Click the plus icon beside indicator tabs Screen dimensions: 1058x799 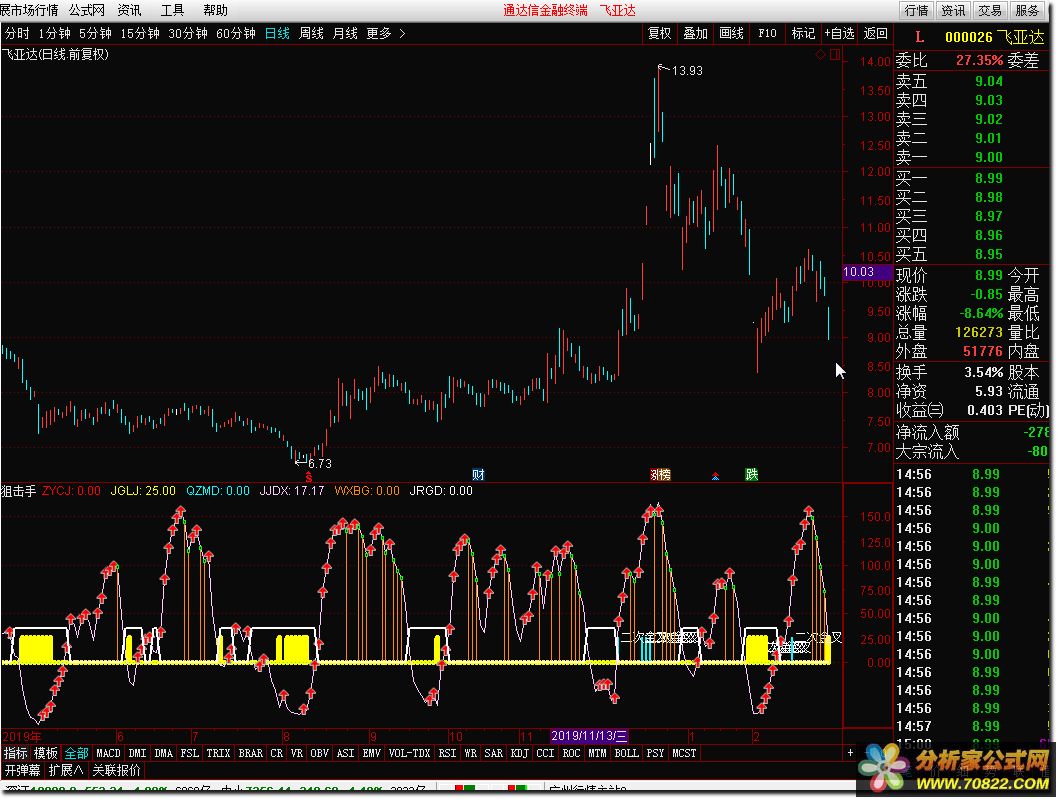coord(850,753)
